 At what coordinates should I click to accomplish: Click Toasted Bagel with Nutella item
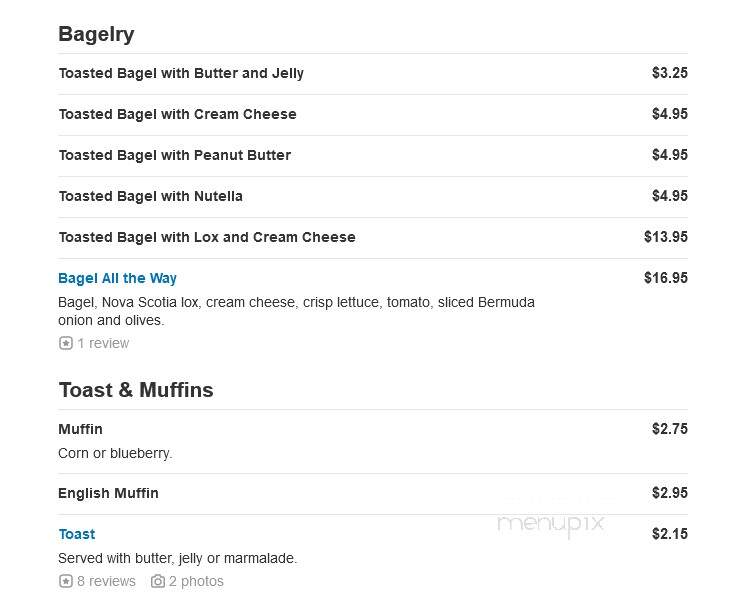(150, 196)
